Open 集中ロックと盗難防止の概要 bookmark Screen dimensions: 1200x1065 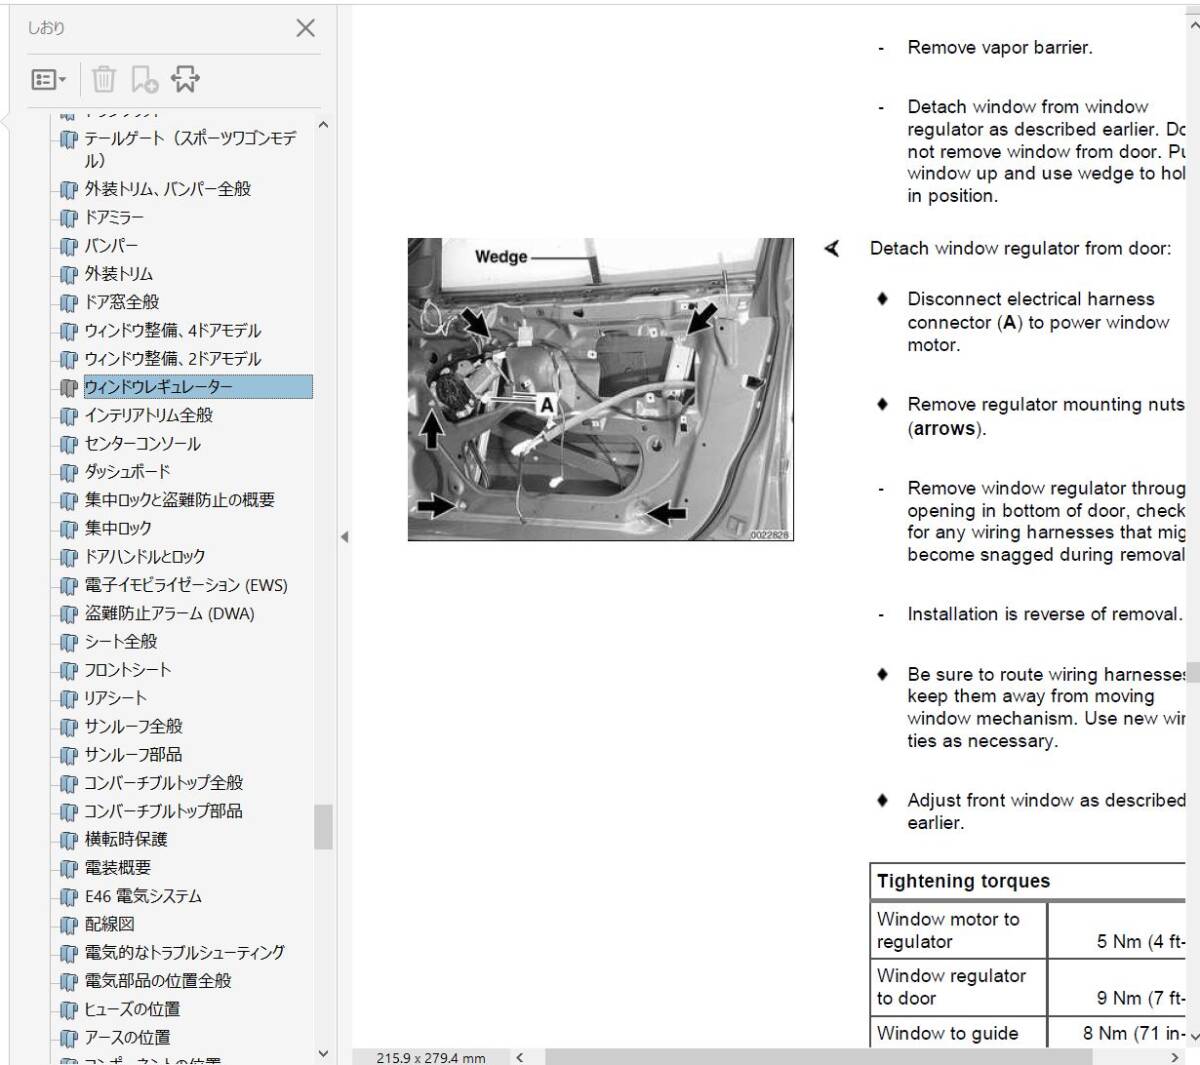click(x=180, y=500)
